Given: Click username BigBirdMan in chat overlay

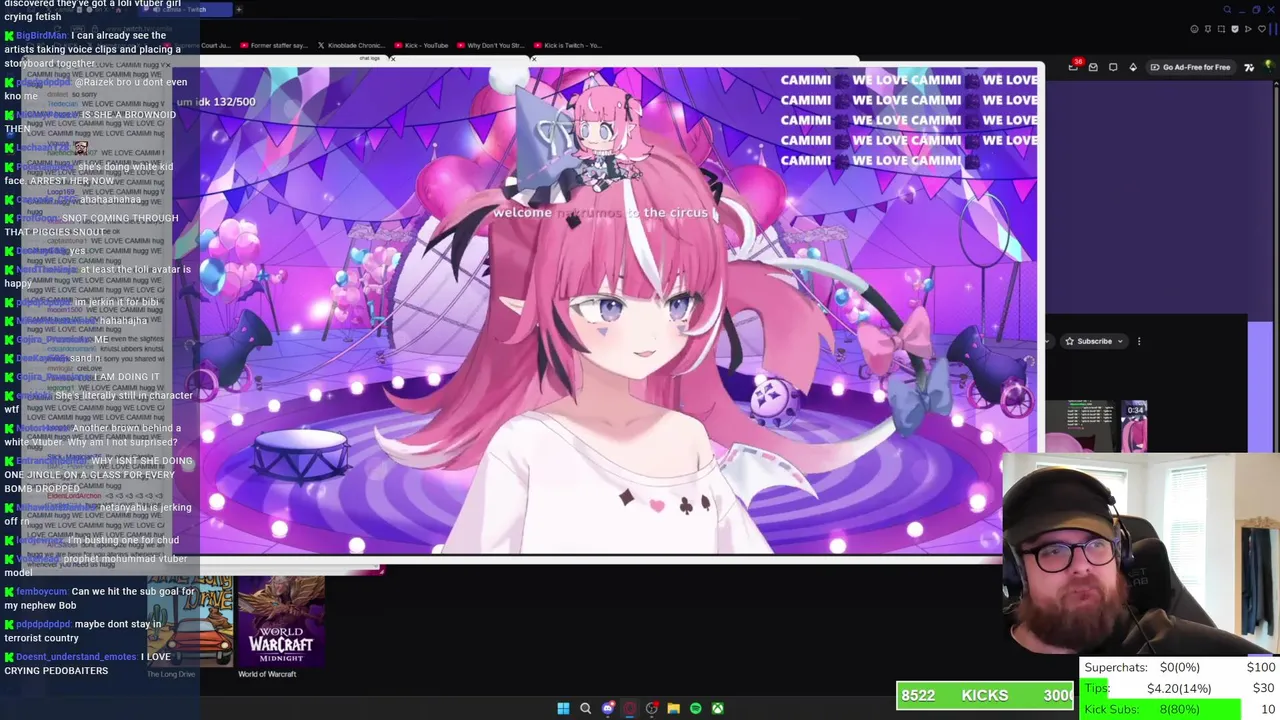Looking at the screenshot, I should (39, 36).
